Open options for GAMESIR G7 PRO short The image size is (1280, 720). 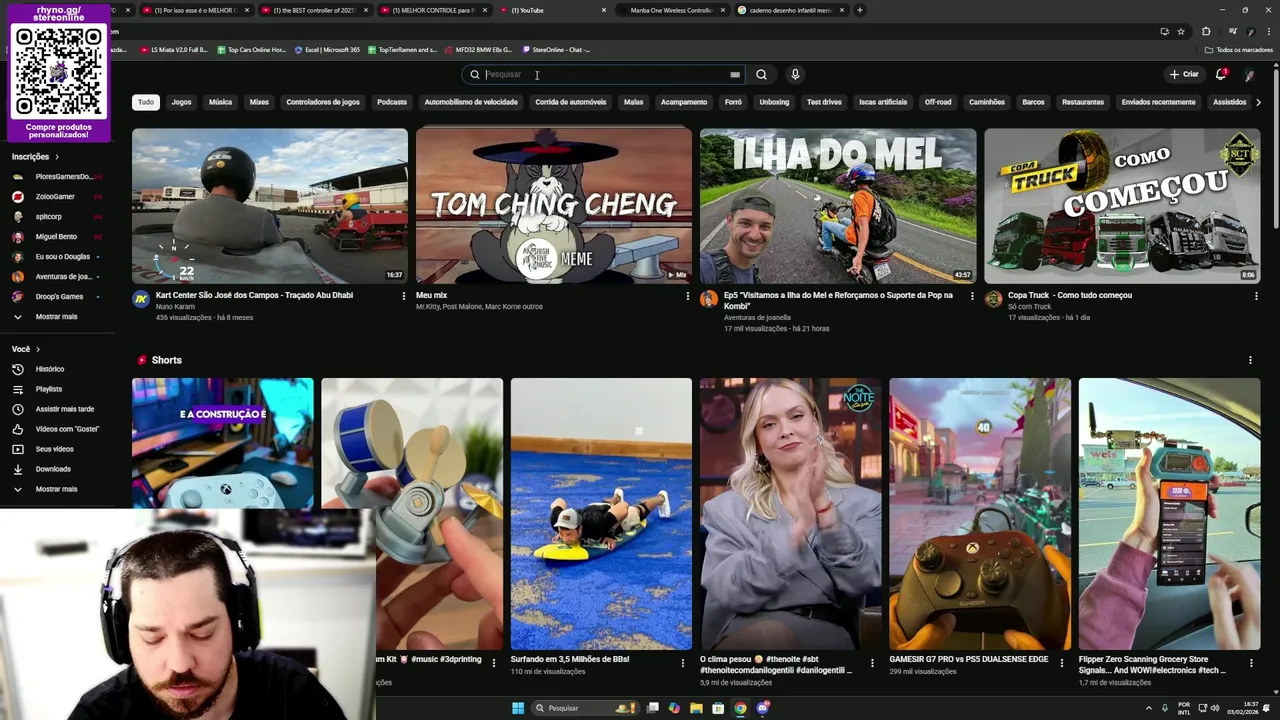[1062, 662]
